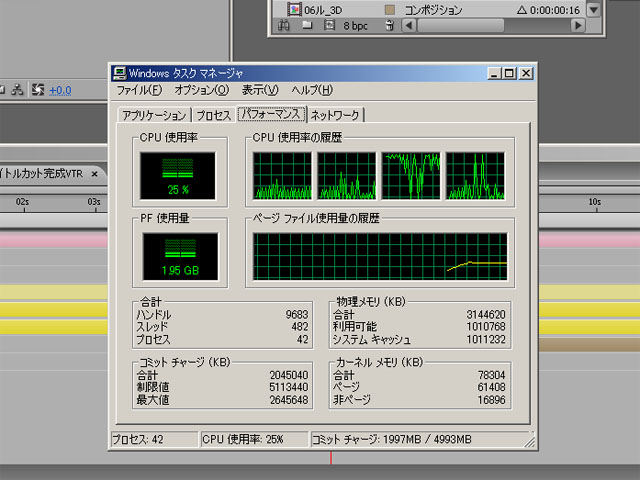
Task: Switch to the ネットワーク tab
Action: [x=335, y=116]
